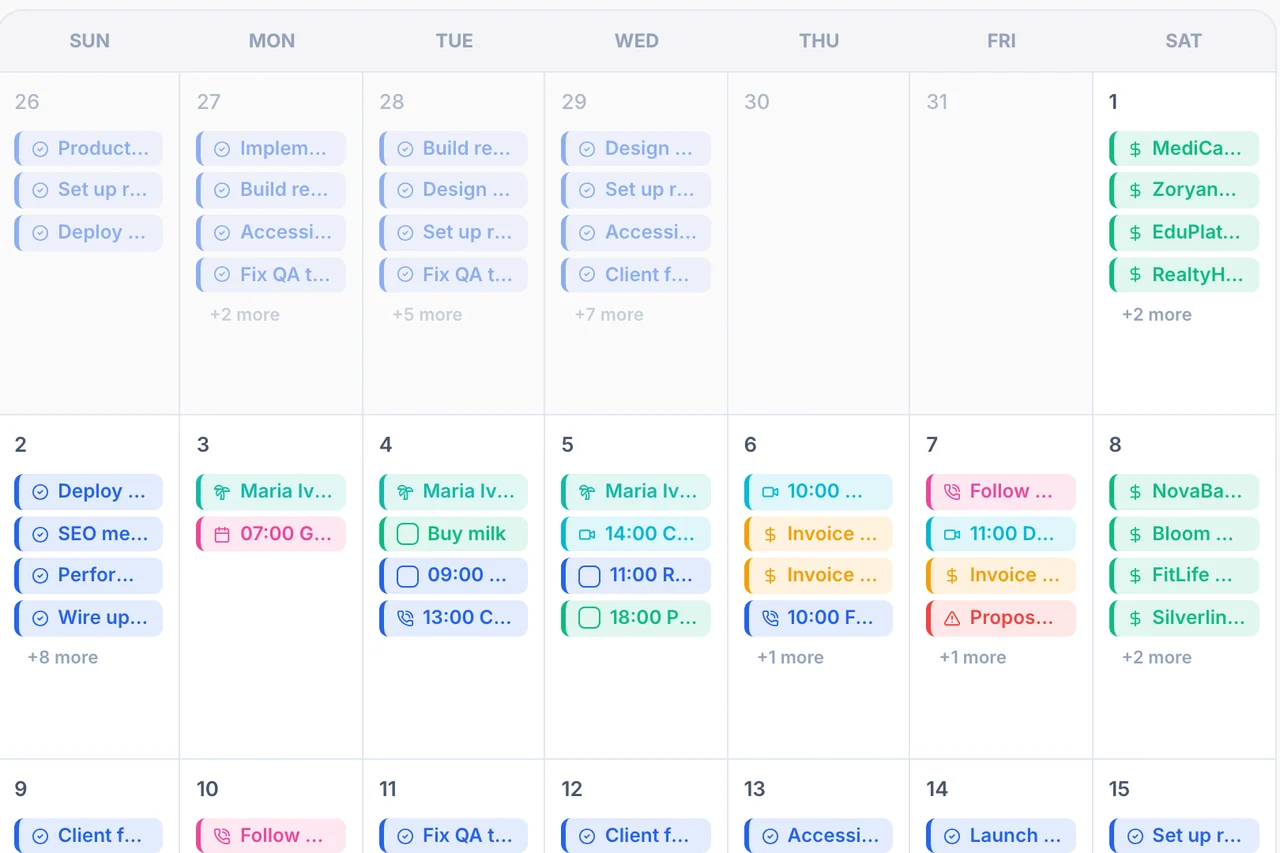The width and height of the screenshot is (1280, 853).
Task: Click the dollar icon on the NovaBa... event
Action: pos(1135,492)
